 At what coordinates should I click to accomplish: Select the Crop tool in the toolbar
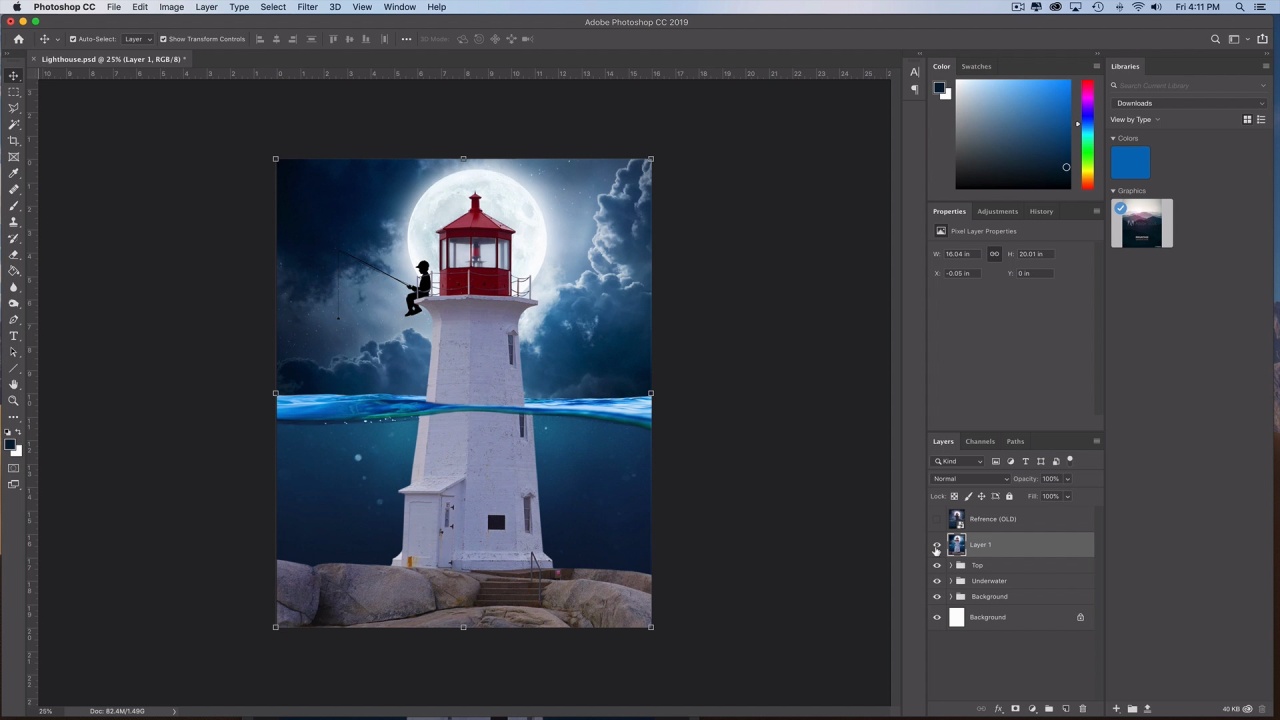[14, 141]
